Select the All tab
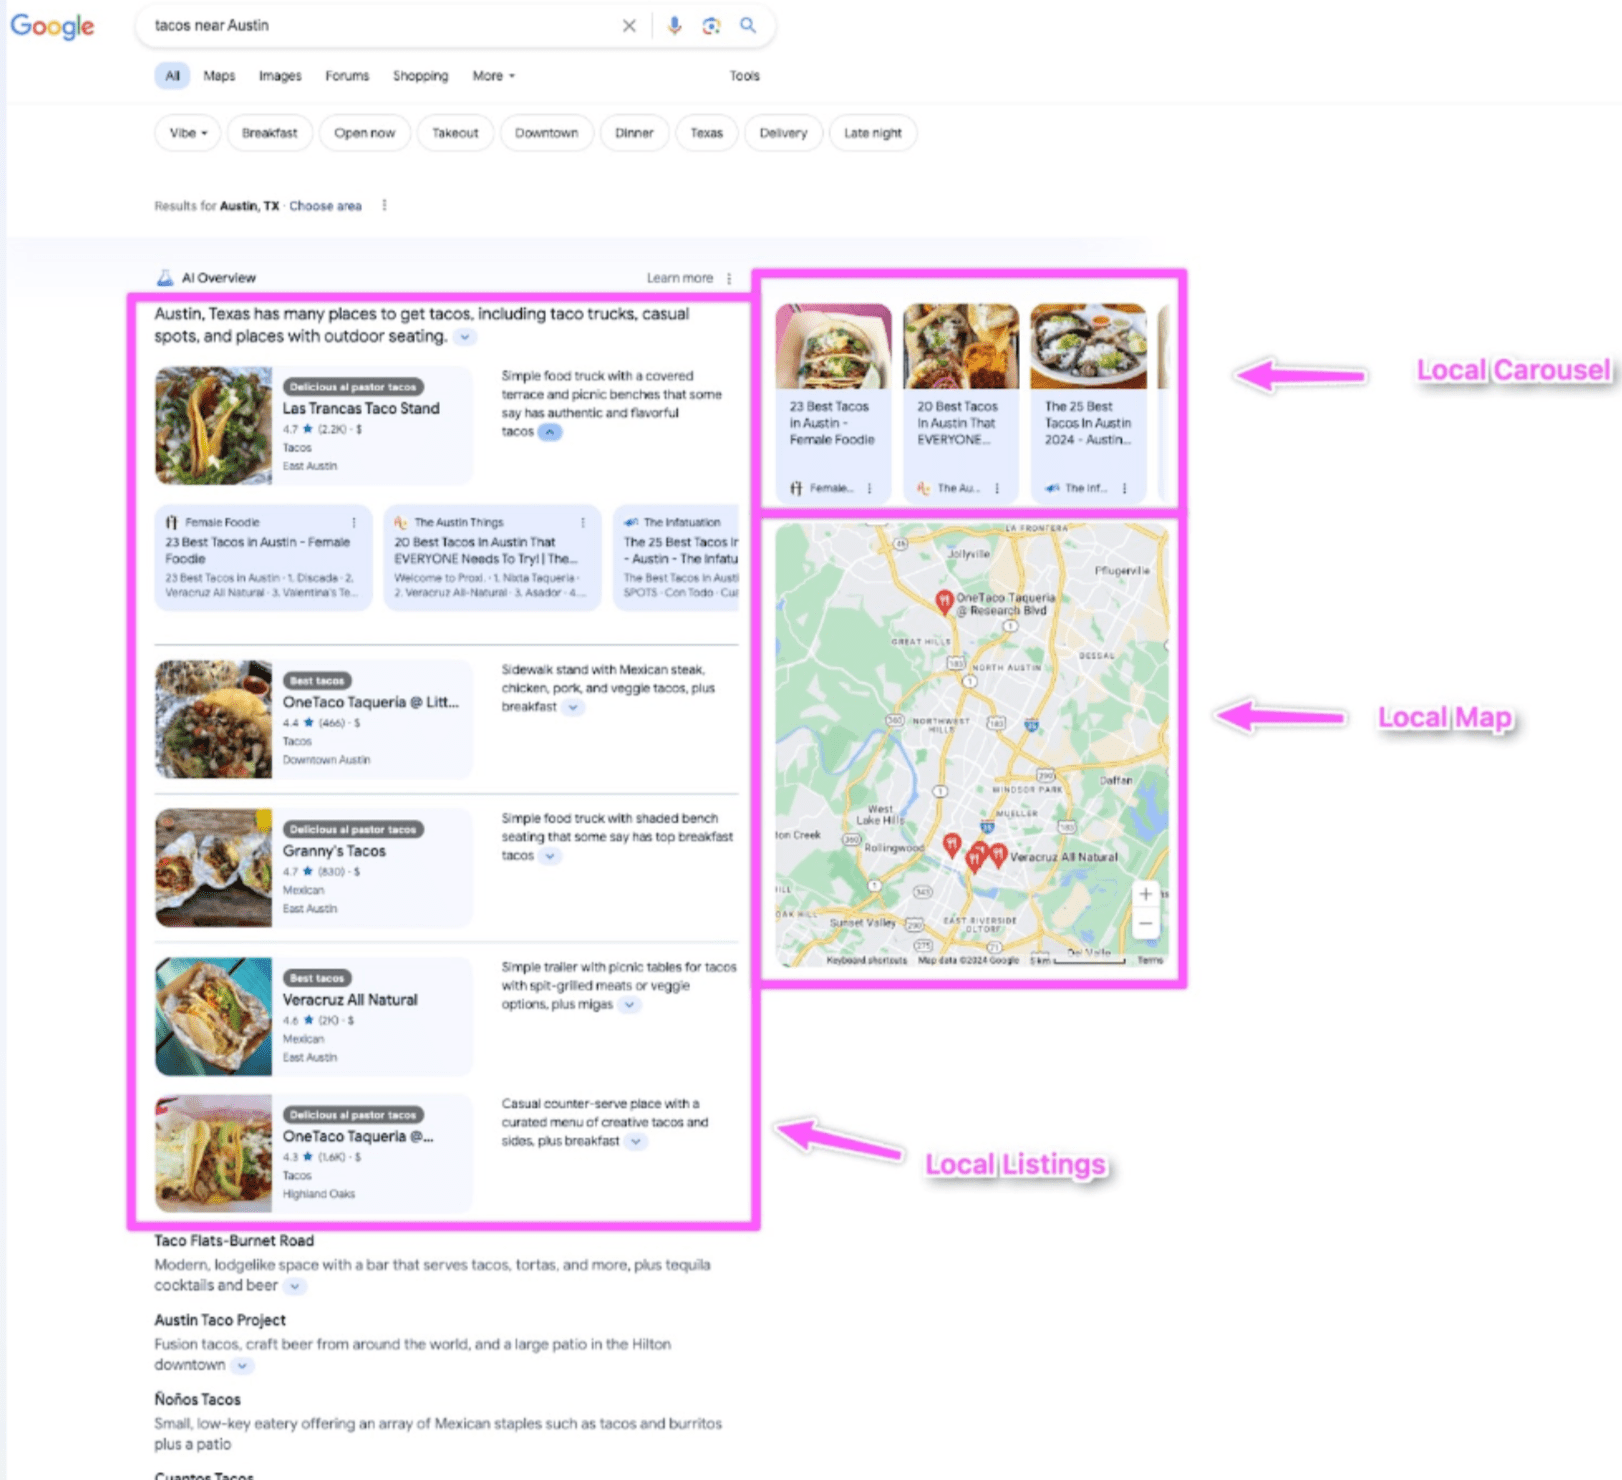Viewport: 1622px width, 1480px height. coord(172,76)
